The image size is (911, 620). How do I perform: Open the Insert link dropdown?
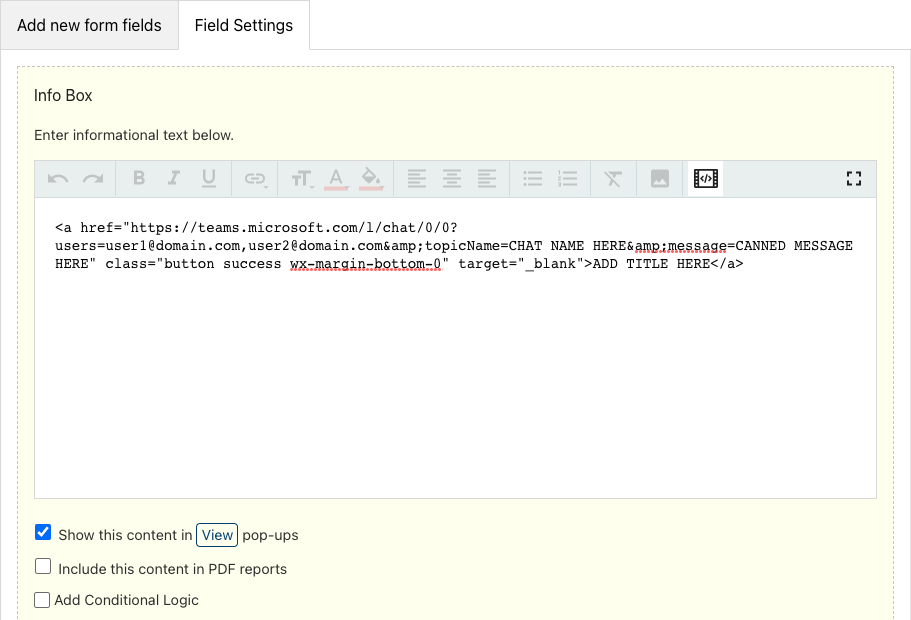coord(255,178)
